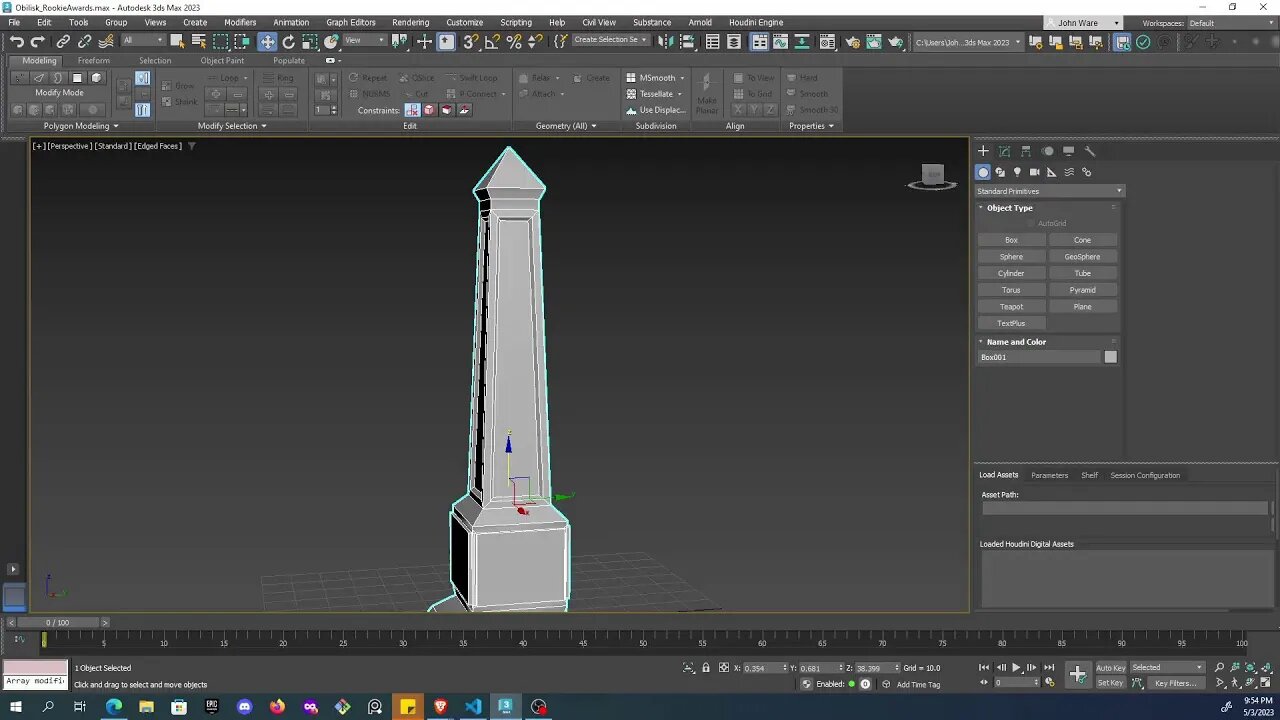The image size is (1280, 720).
Task: Open the Utilities wrench tab in command panel
Action: coord(1090,151)
